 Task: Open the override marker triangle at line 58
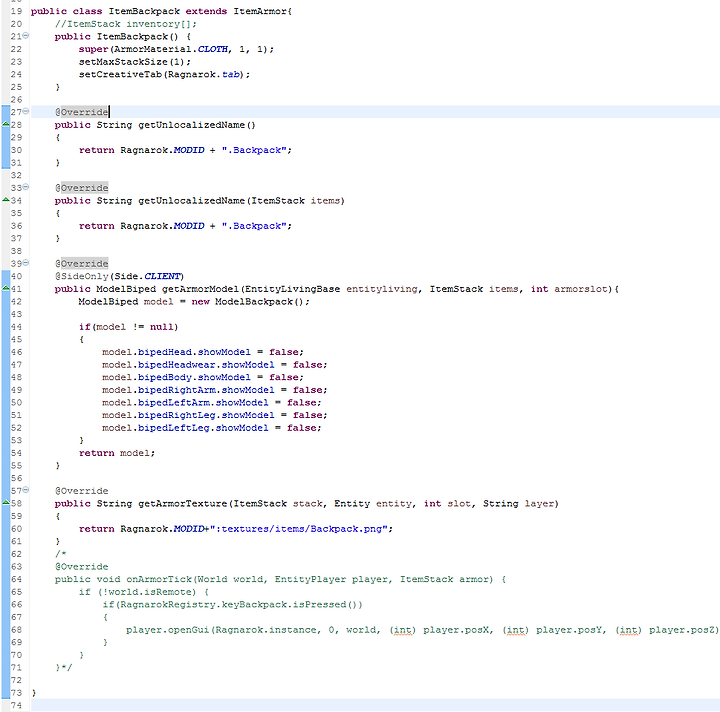tap(6, 503)
